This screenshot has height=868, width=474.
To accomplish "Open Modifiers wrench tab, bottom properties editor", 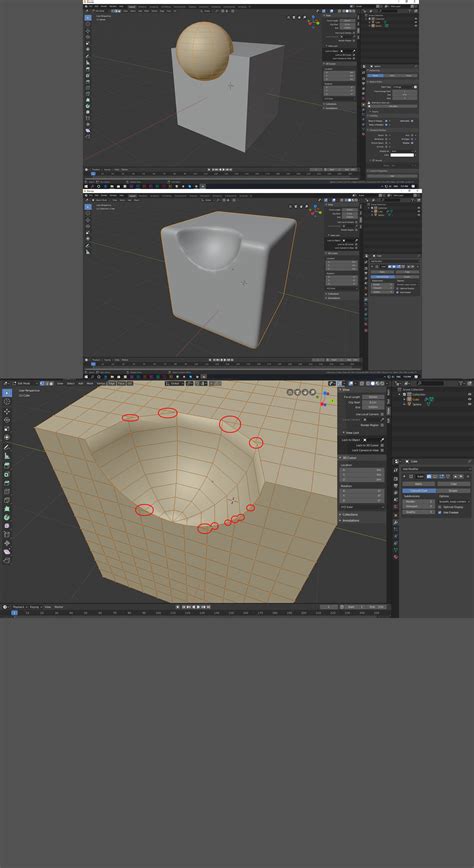I will click(395, 522).
